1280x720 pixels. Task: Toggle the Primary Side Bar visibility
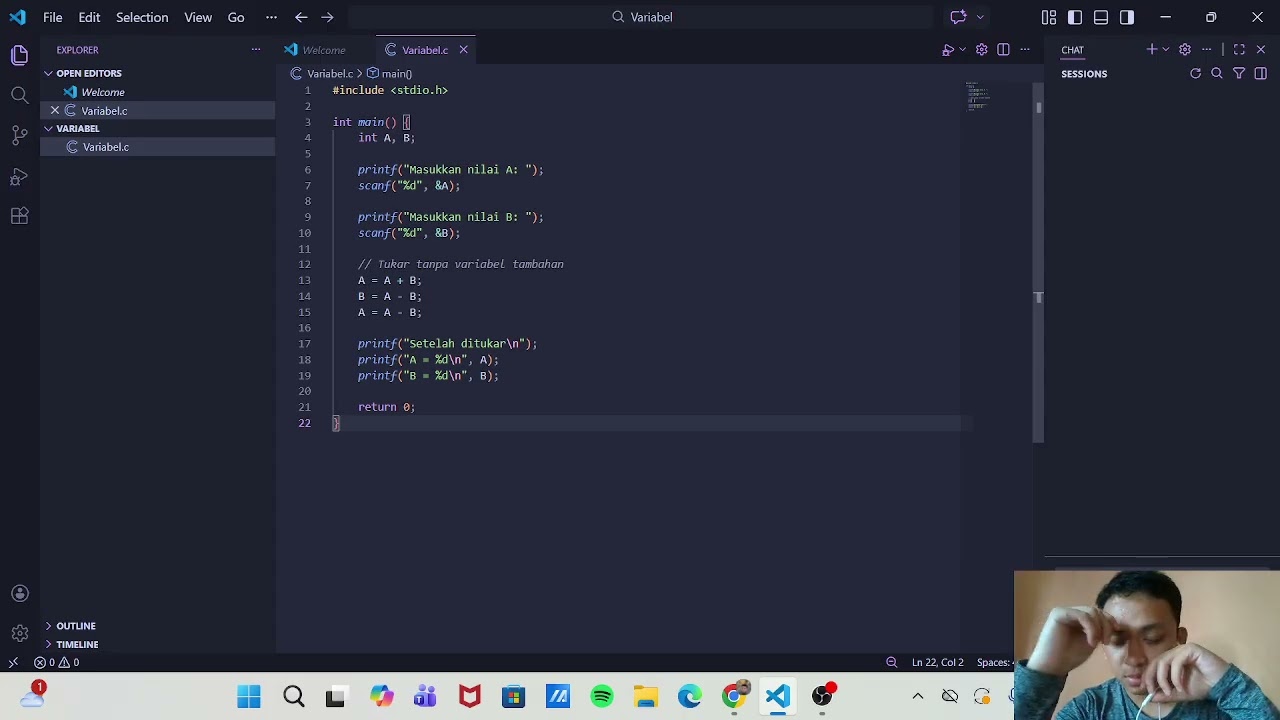(1075, 17)
